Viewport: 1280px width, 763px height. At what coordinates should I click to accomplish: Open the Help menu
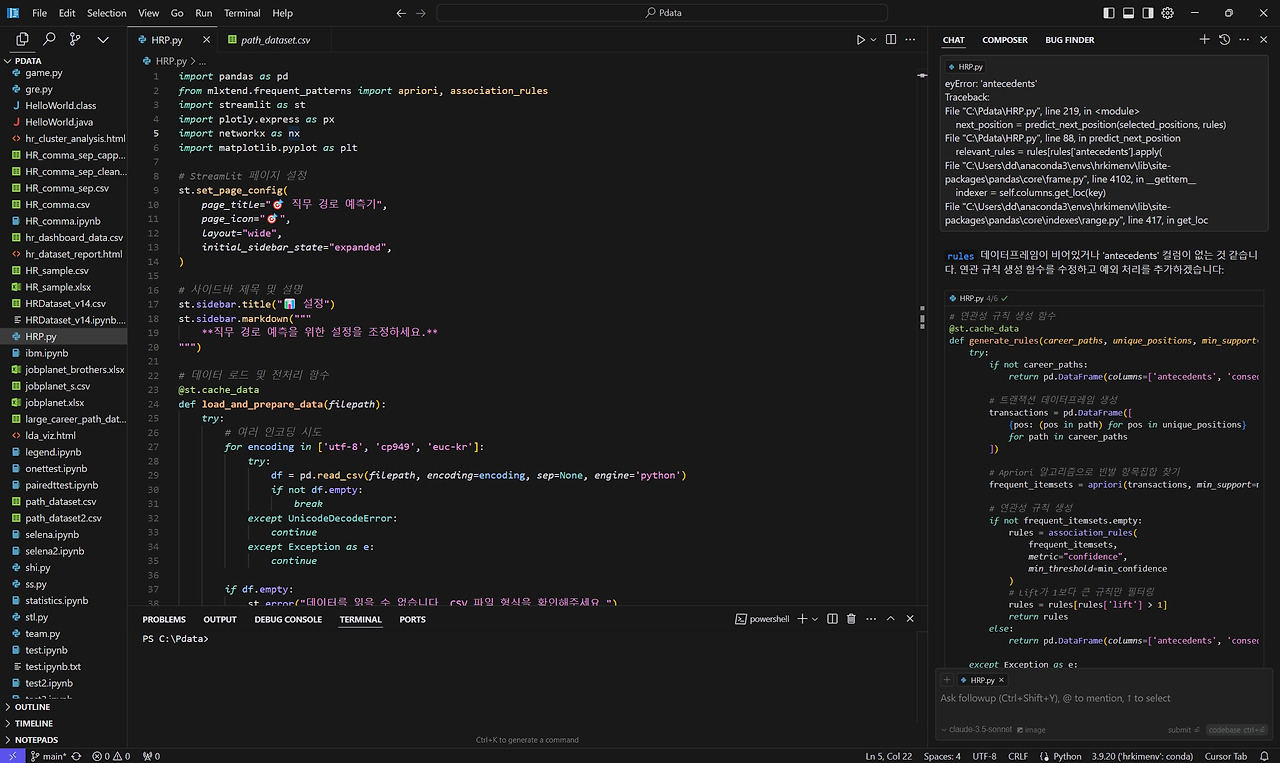click(283, 13)
